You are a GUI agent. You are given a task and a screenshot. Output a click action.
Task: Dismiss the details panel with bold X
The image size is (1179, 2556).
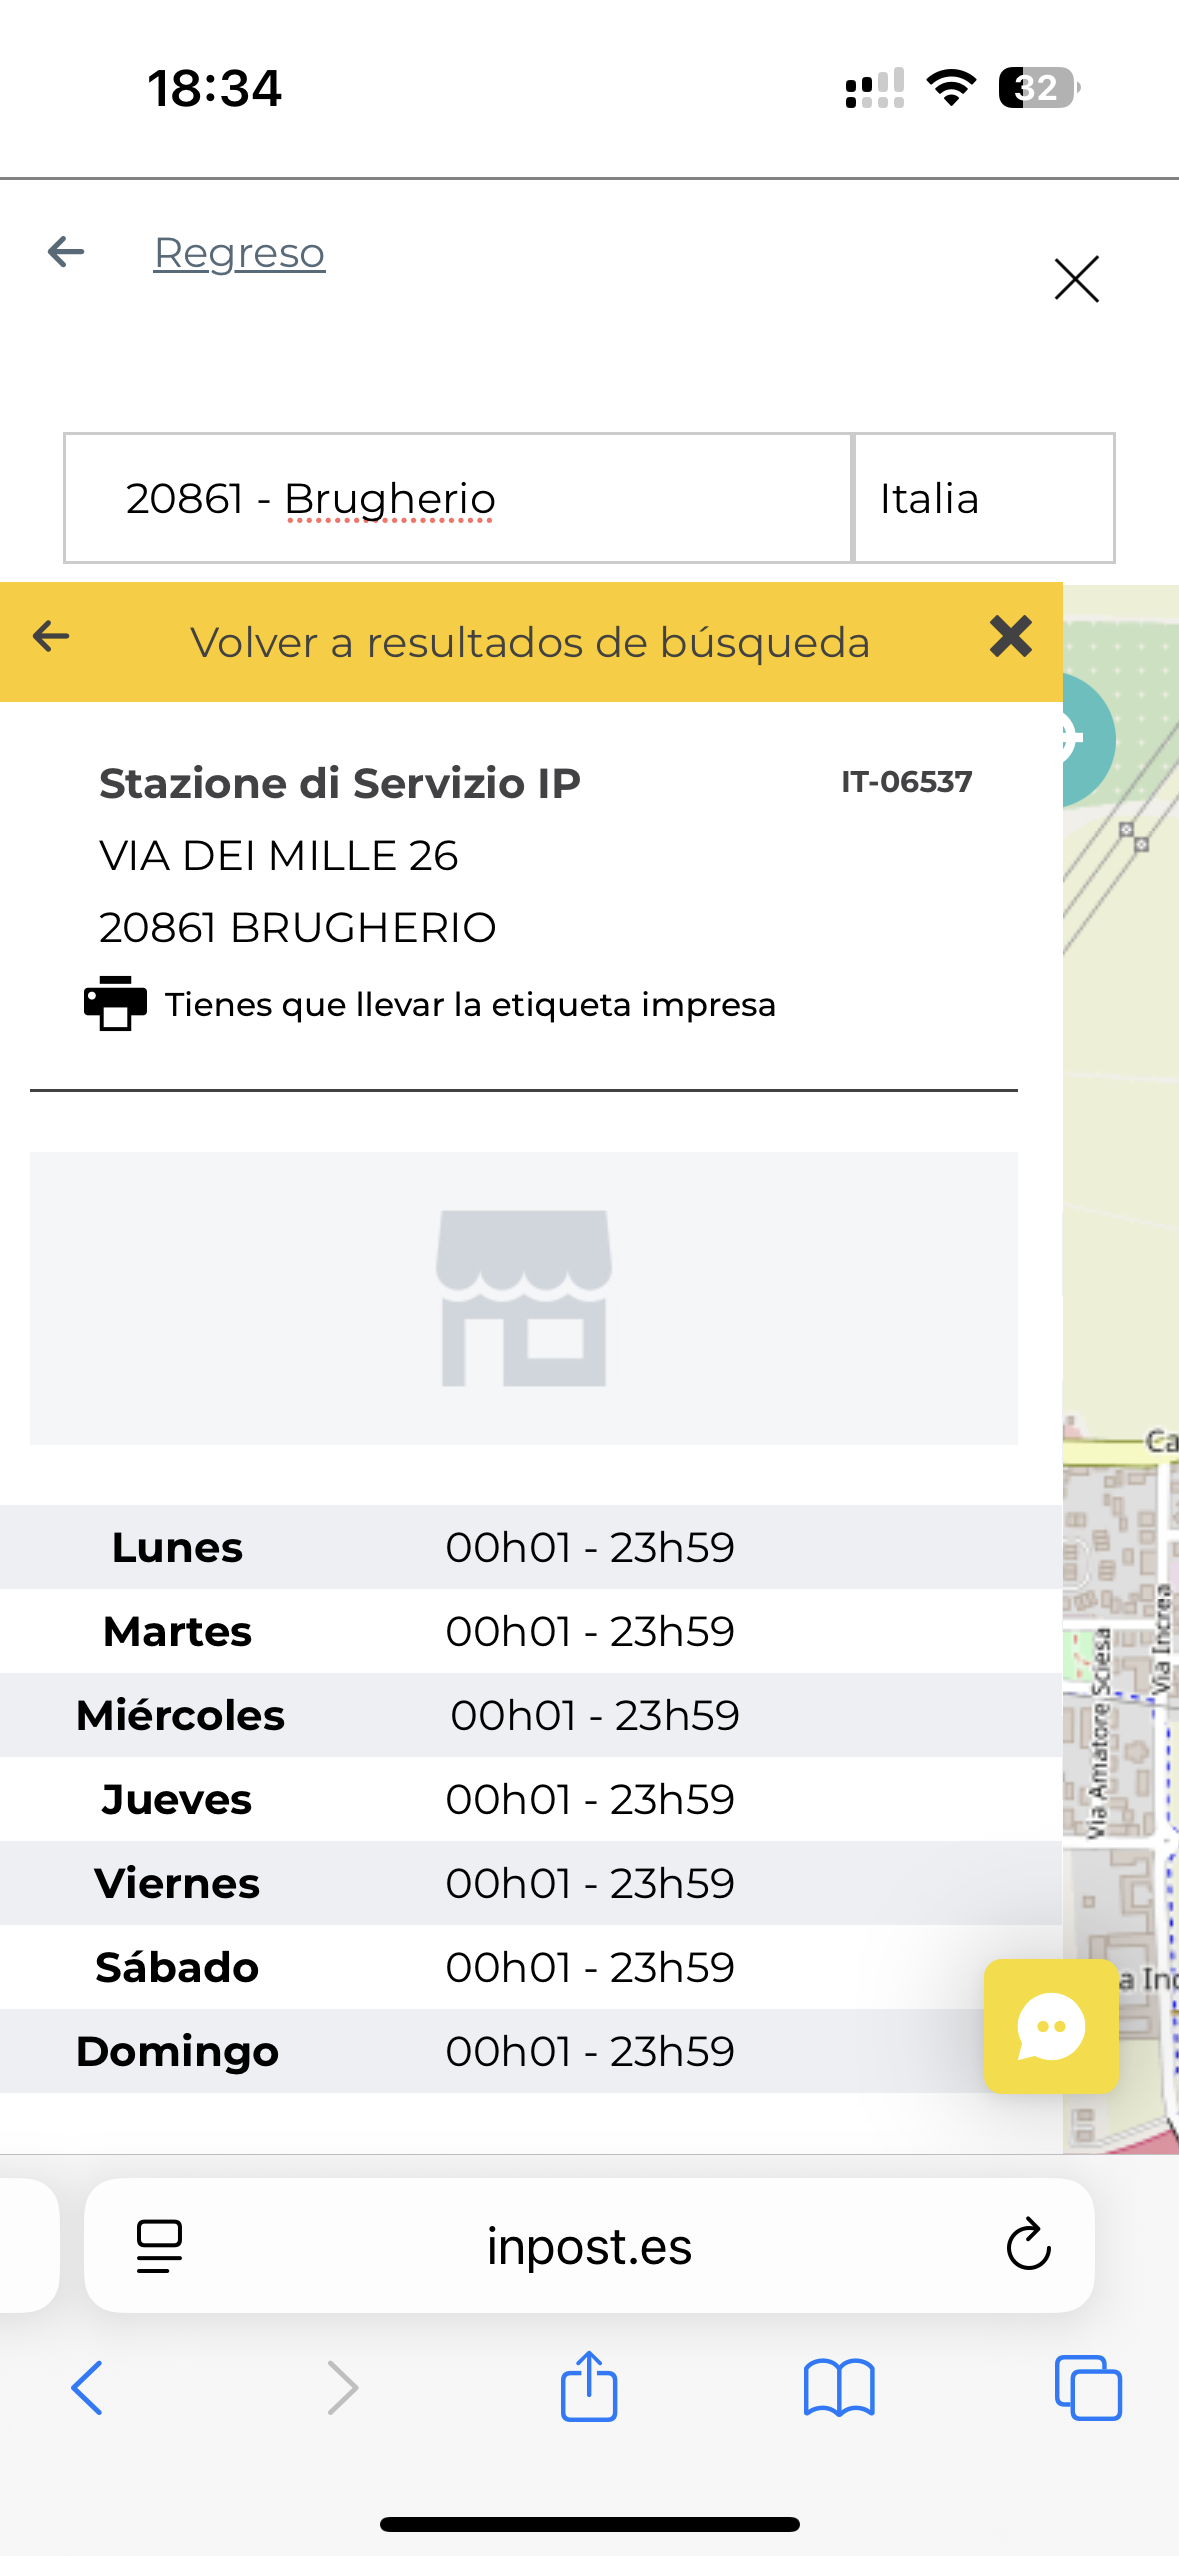(1010, 636)
